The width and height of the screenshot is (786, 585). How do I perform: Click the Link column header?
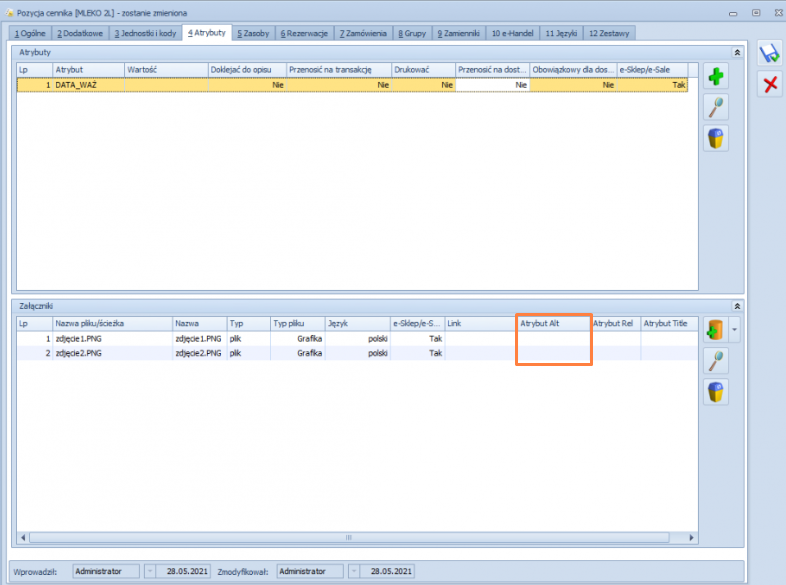click(480, 324)
